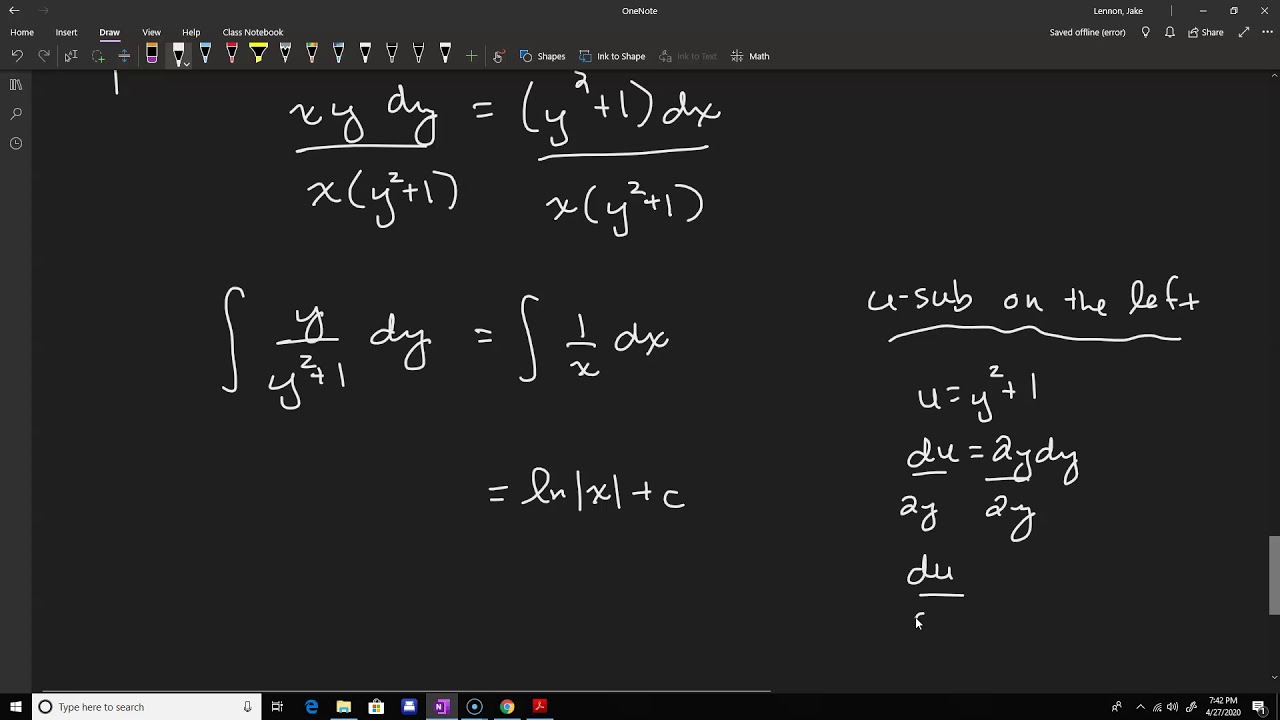Select the Type text/select objects tool

click(x=71, y=56)
